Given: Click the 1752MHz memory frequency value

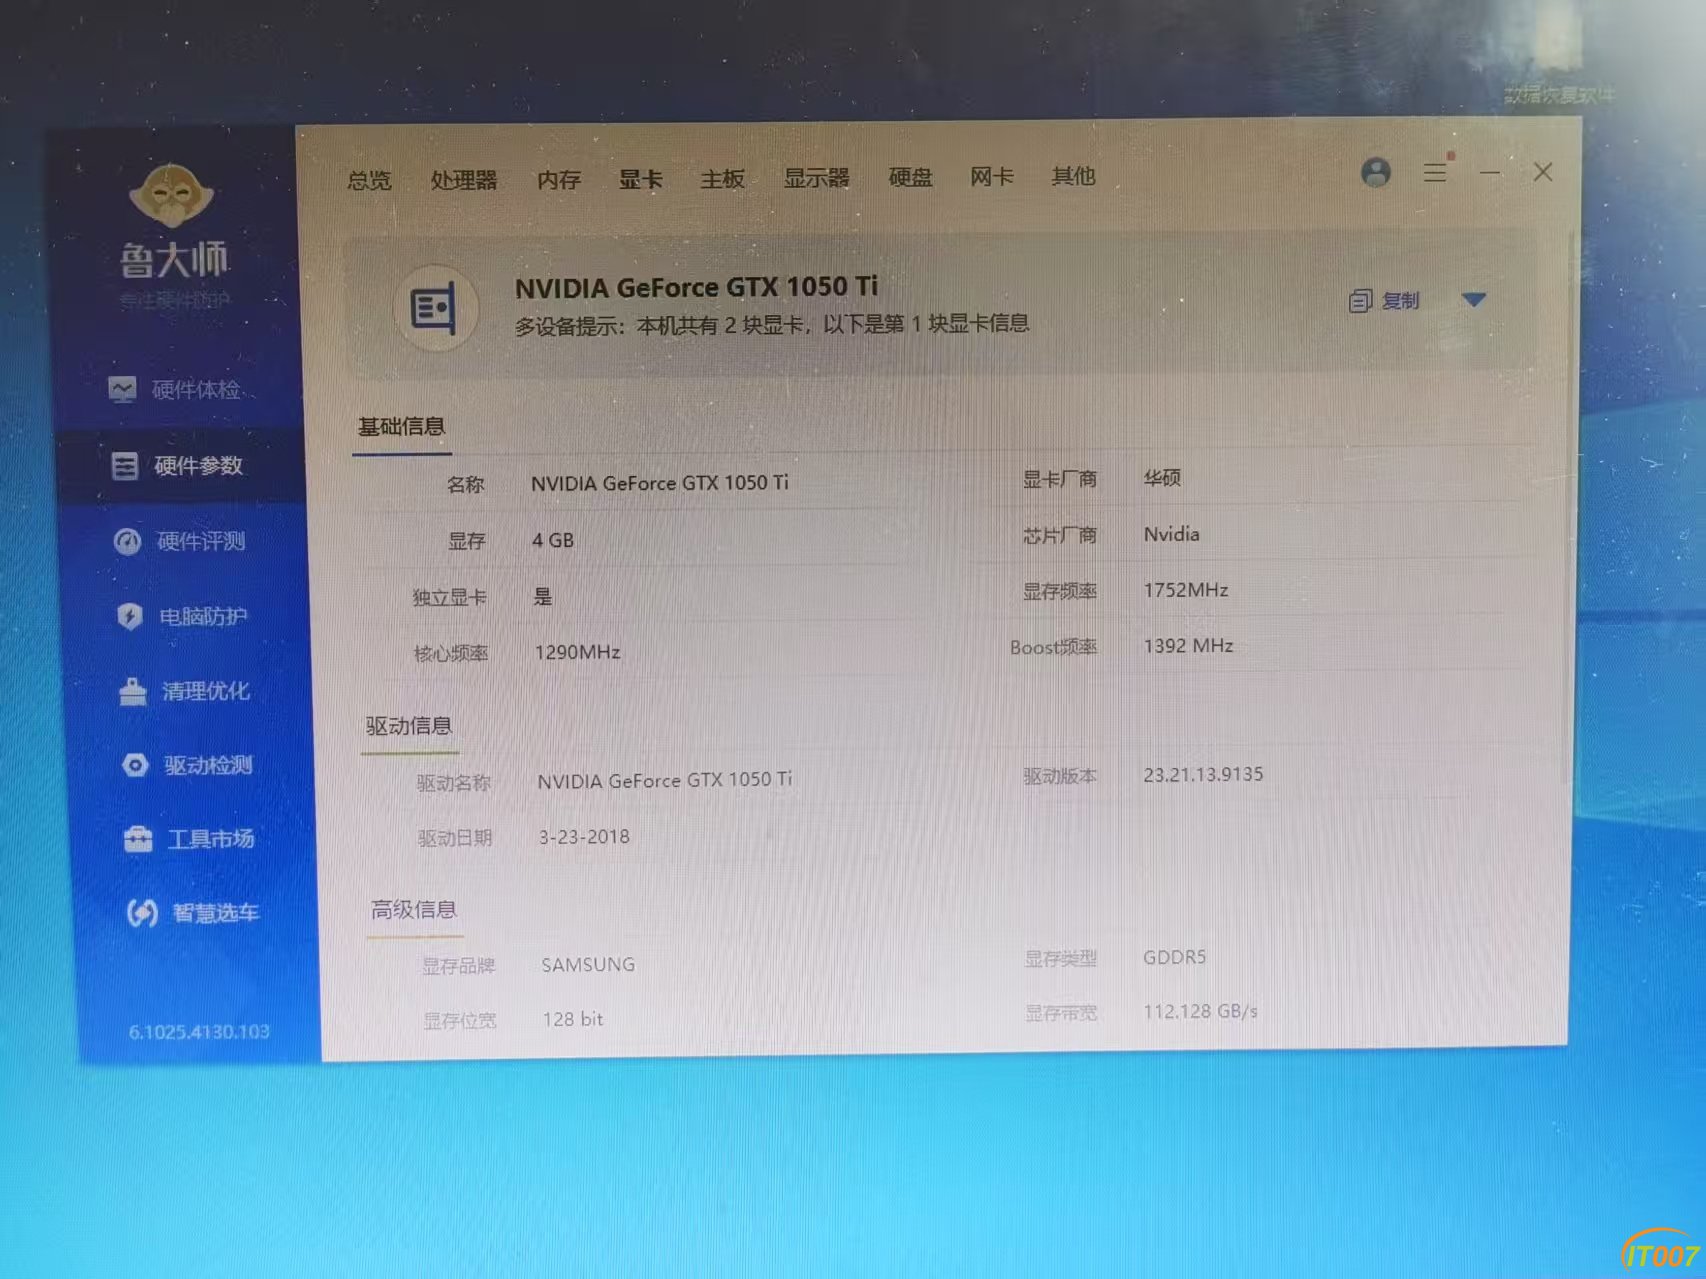Looking at the screenshot, I should tap(1186, 590).
